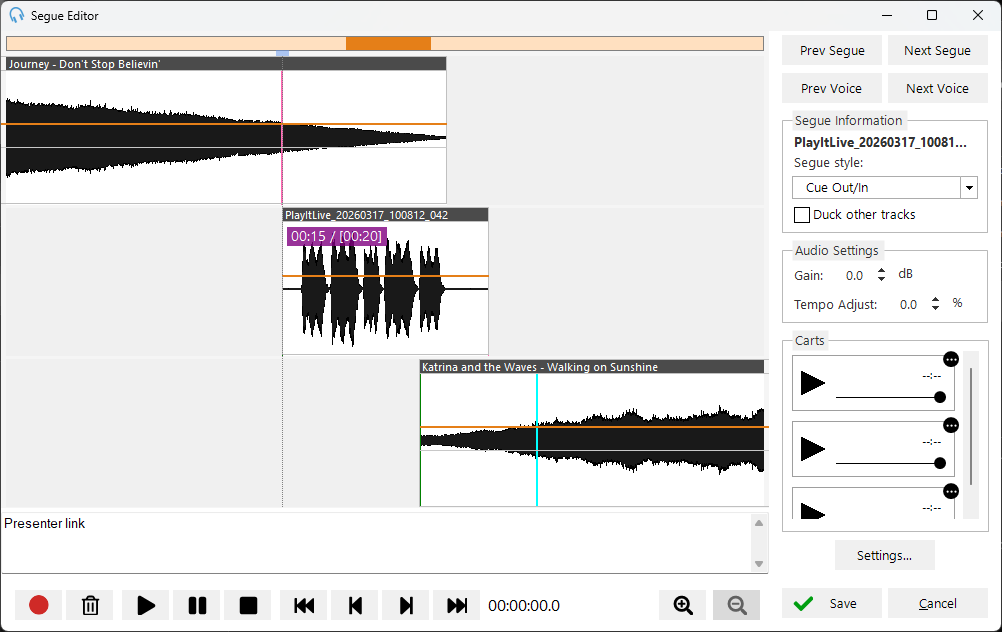
Task: Open the first cart's options menu
Action: tap(951, 360)
